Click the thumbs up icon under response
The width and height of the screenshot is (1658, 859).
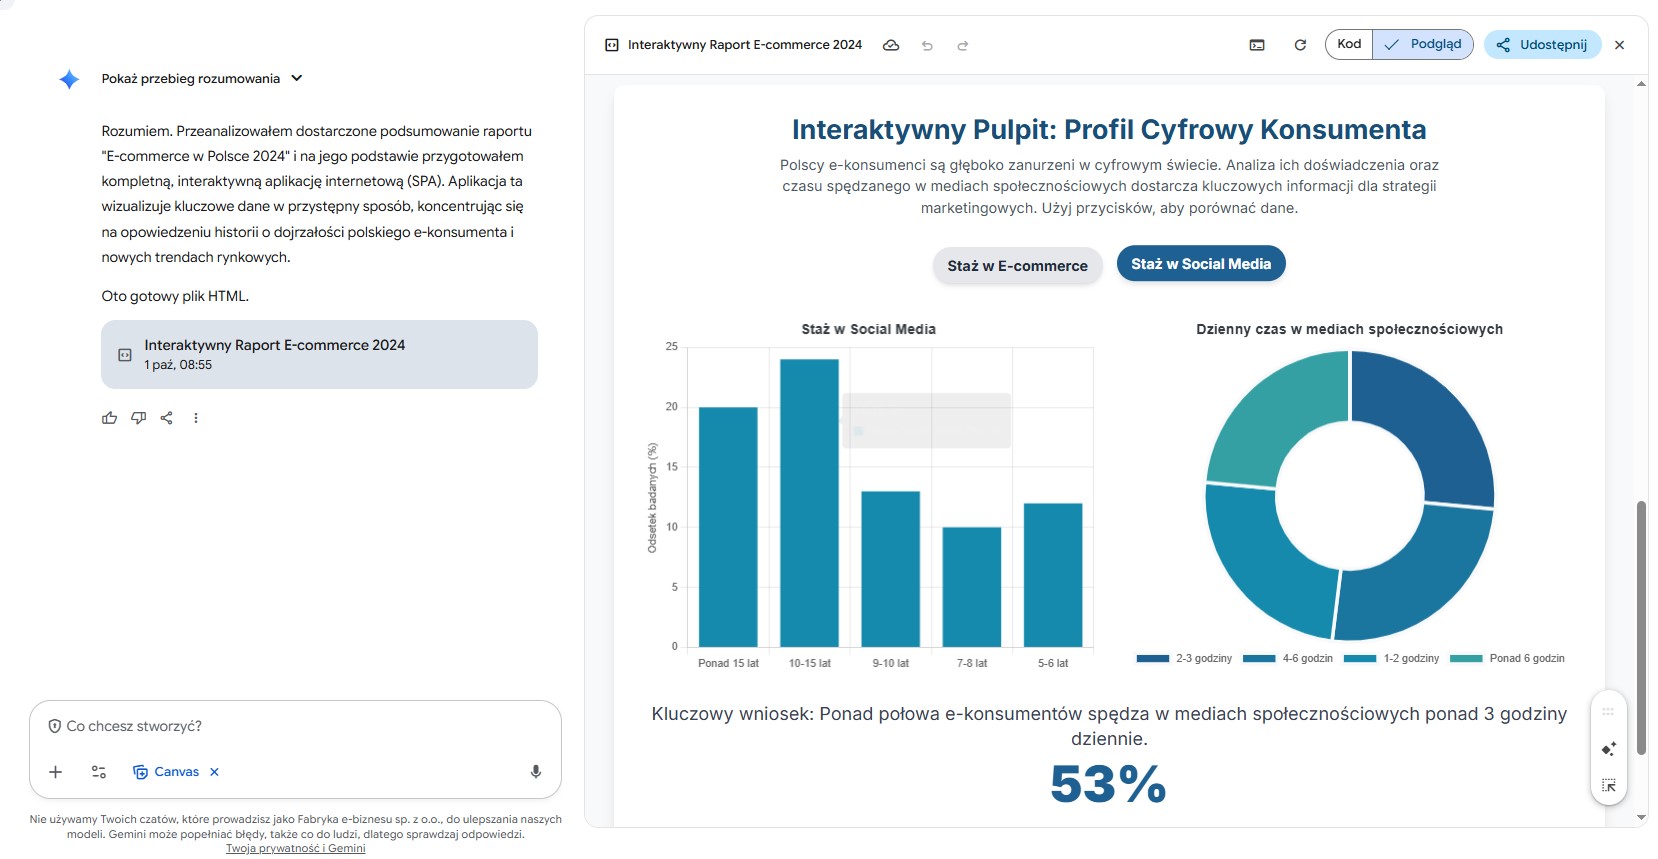(x=109, y=418)
